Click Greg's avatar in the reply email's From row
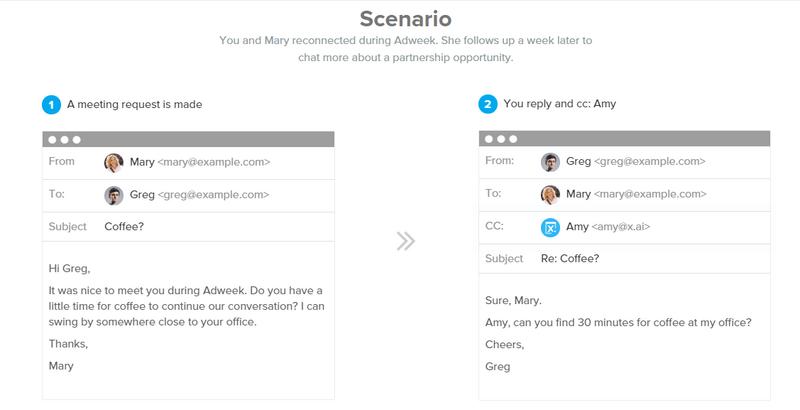The height and width of the screenshot is (410, 800). (x=550, y=162)
